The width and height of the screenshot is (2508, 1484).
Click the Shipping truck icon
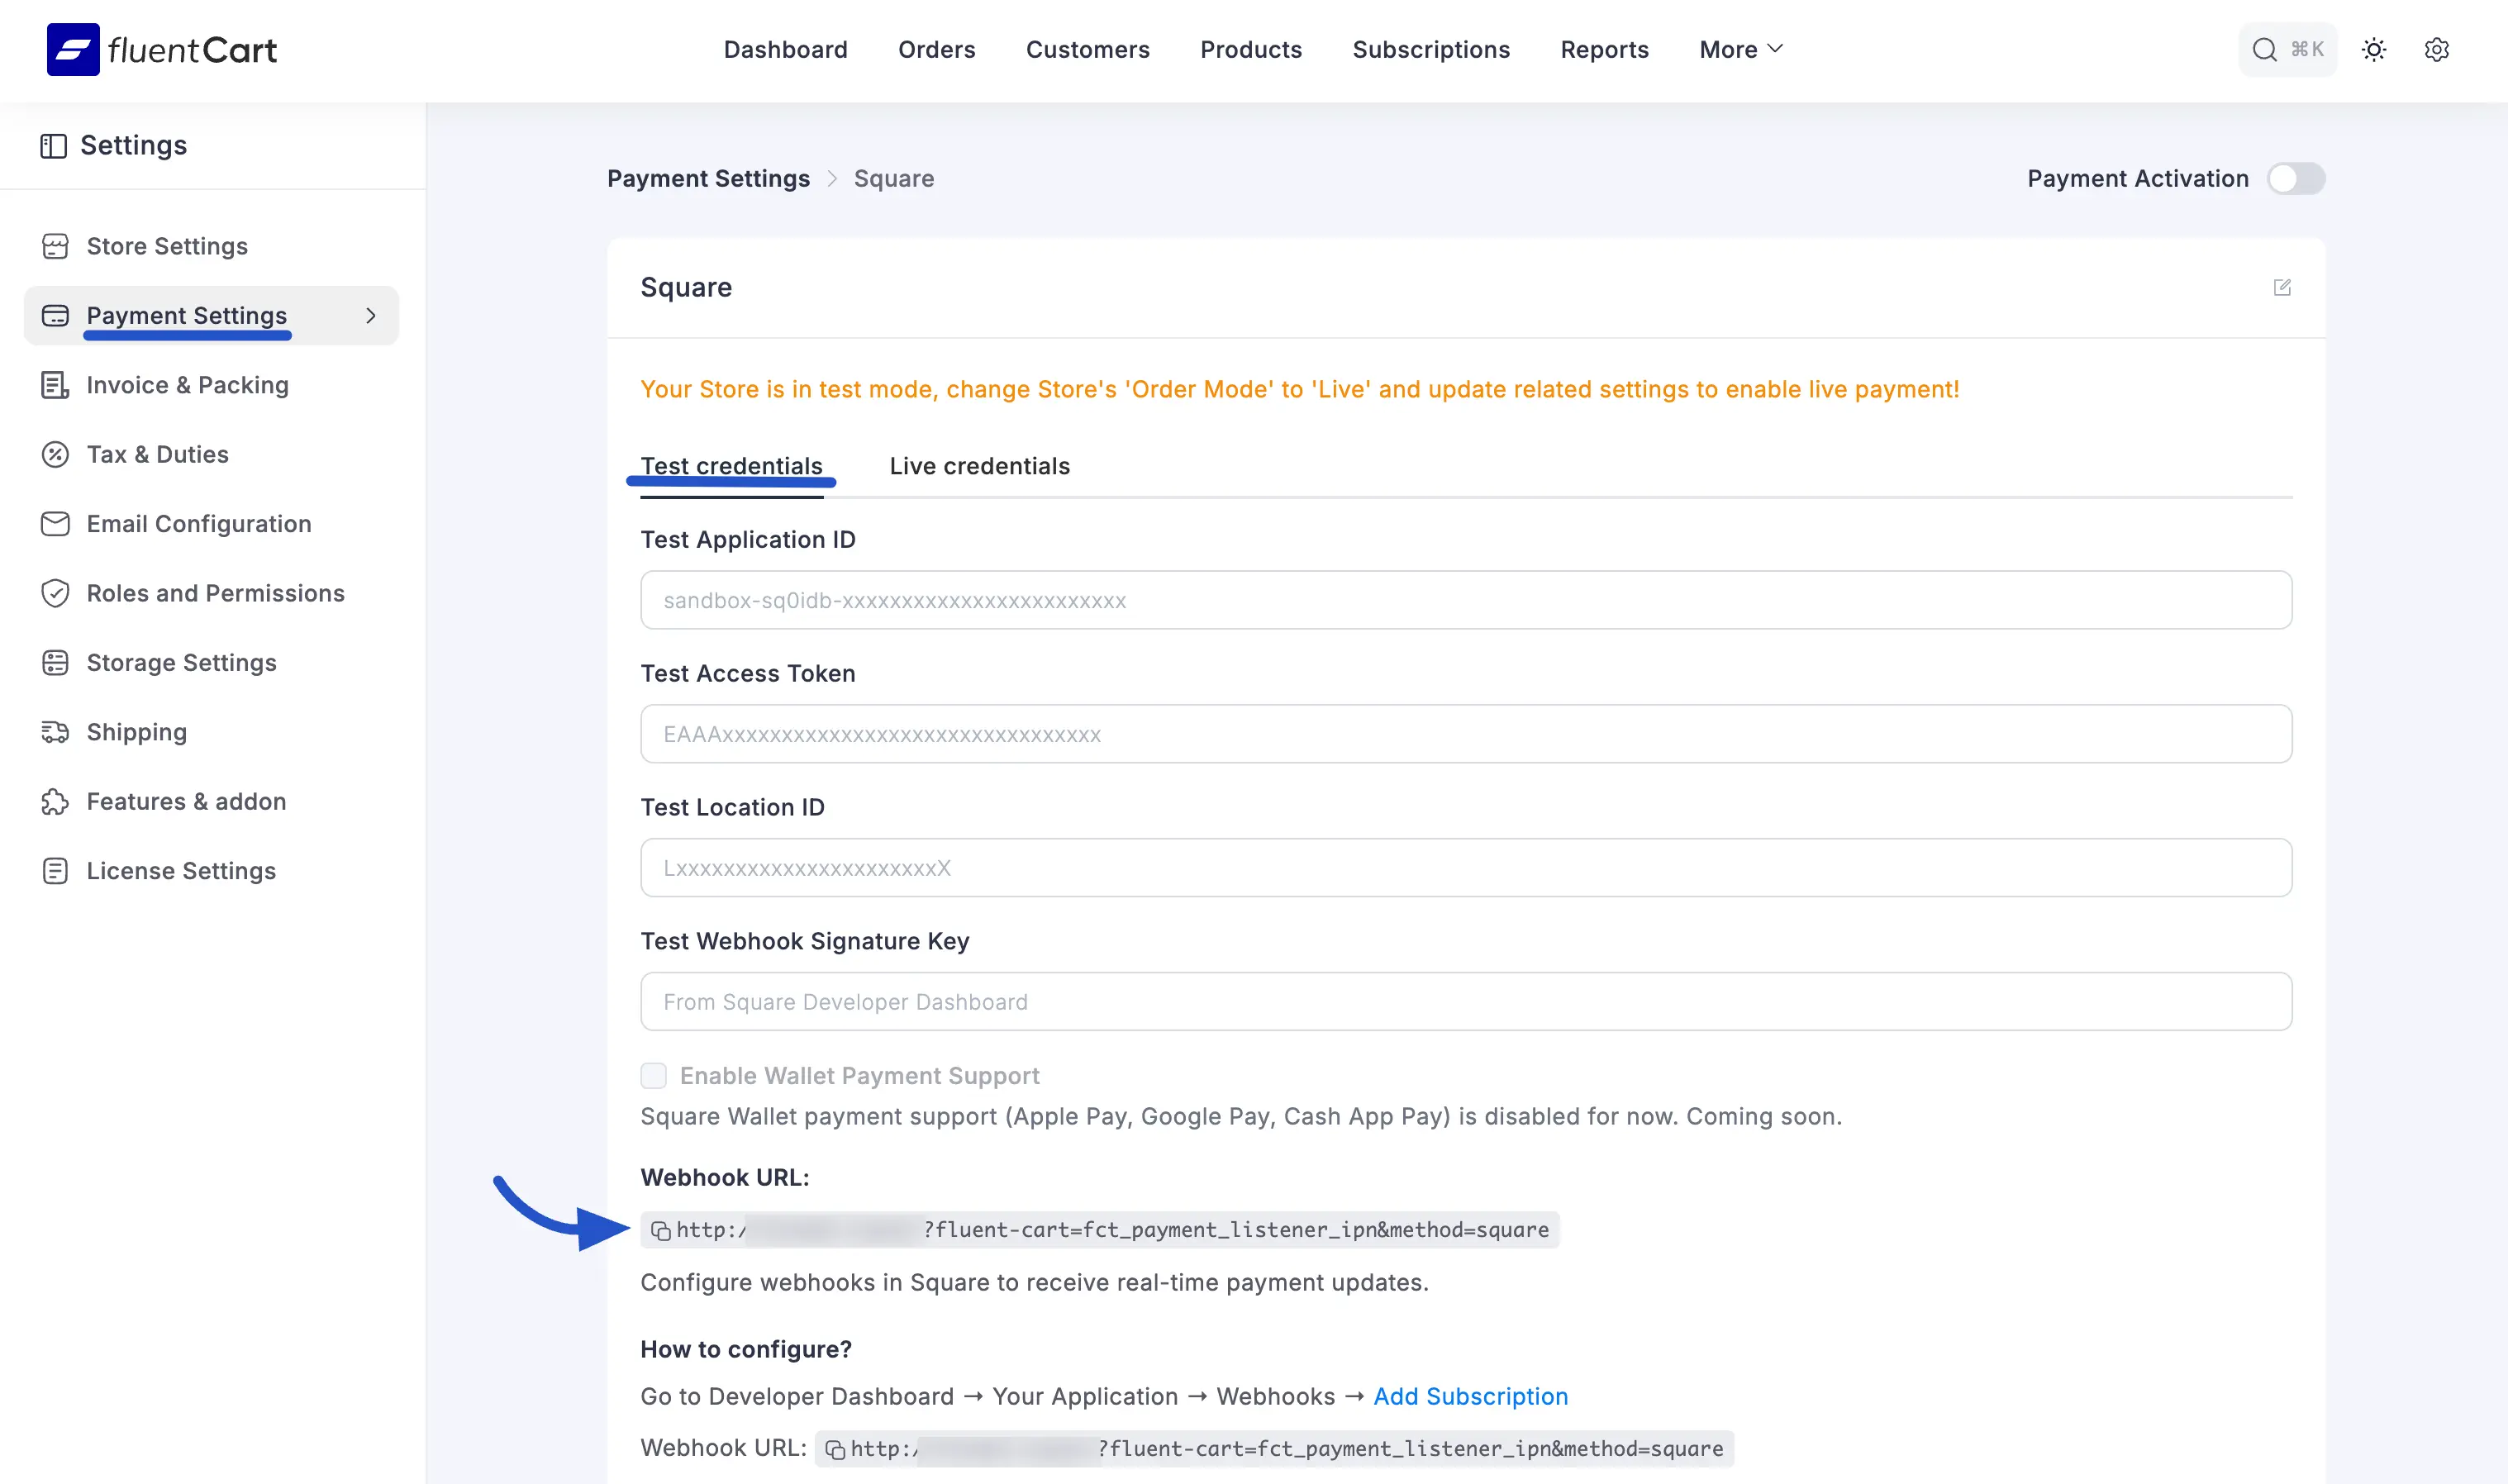[x=55, y=732]
